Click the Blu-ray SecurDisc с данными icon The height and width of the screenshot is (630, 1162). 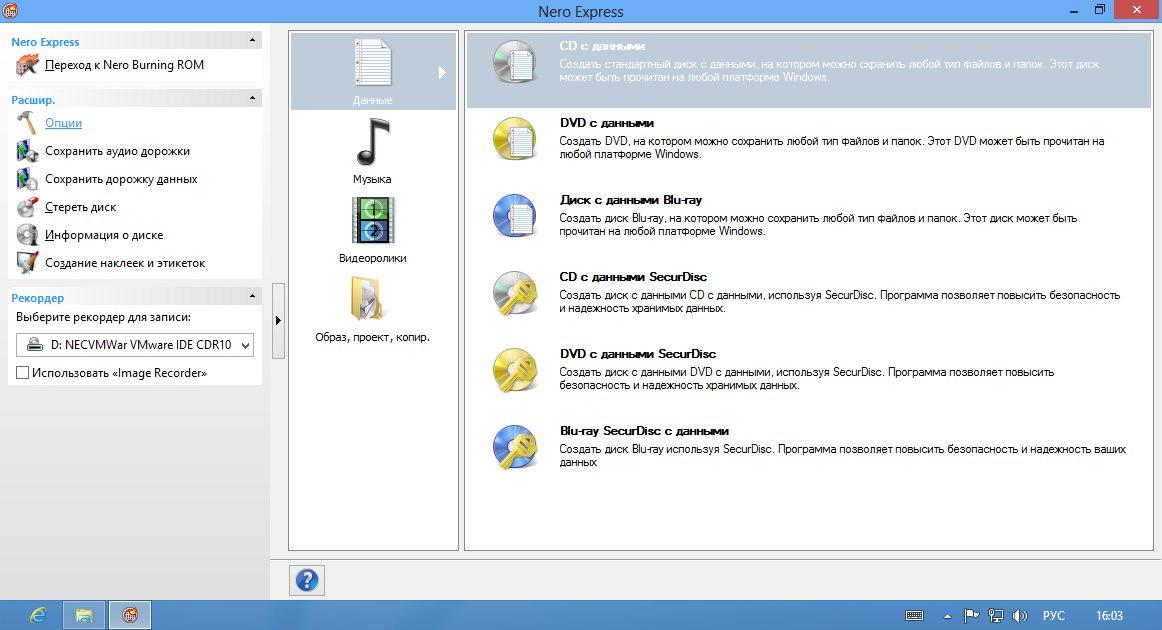pyautogui.click(x=514, y=447)
